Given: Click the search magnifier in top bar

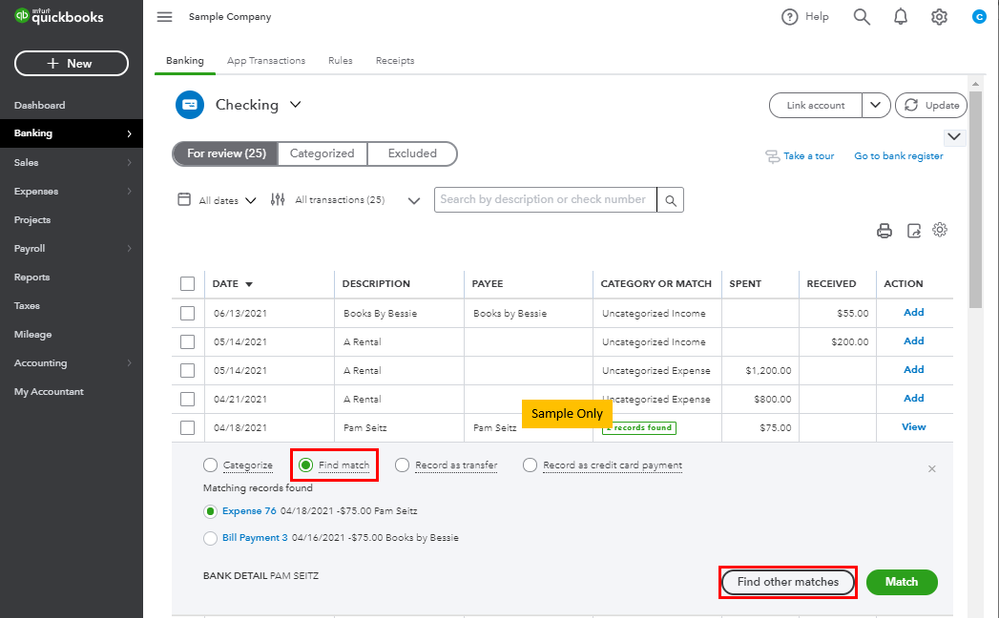Looking at the screenshot, I should [x=861, y=17].
